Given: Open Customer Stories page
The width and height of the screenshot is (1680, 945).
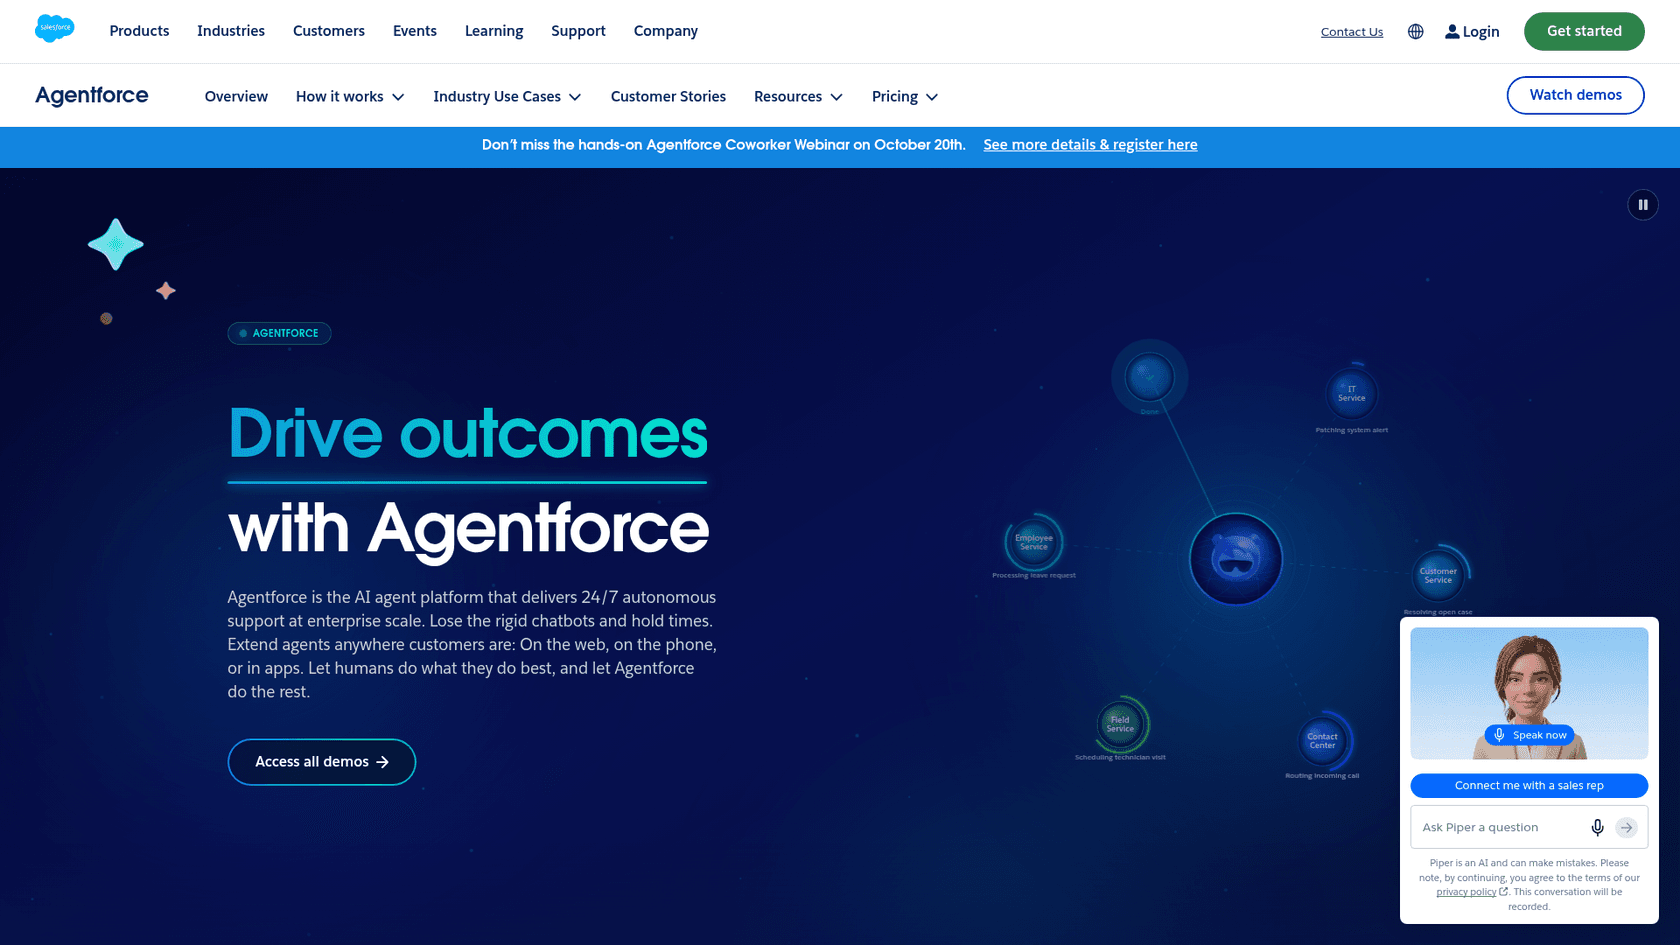Looking at the screenshot, I should pos(668,97).
